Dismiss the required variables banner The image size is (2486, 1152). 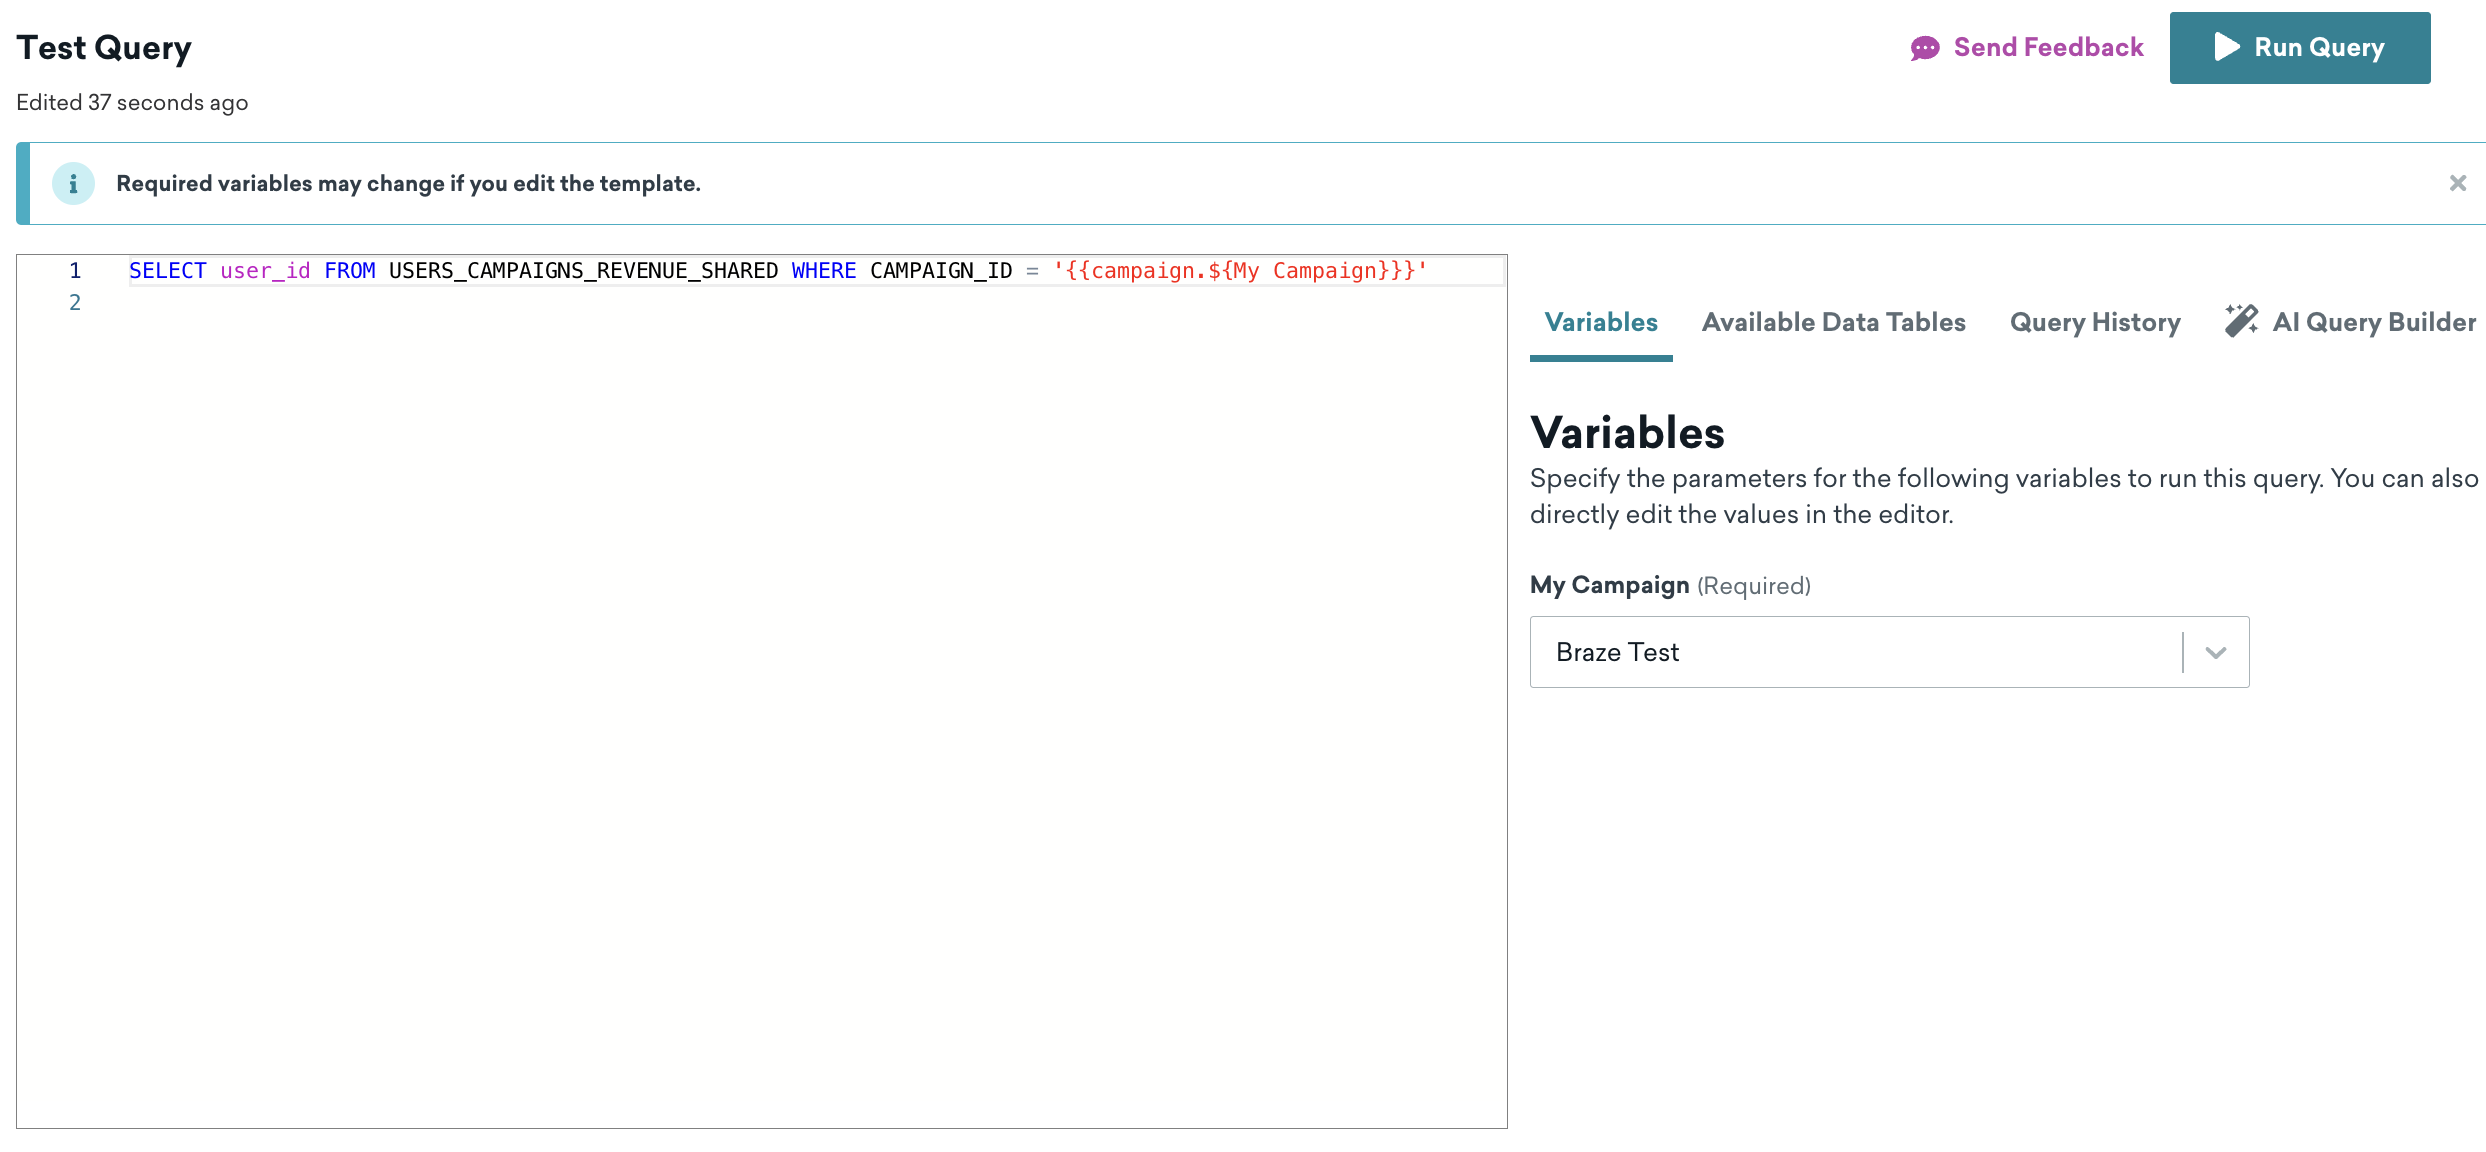click(x=2457, y=183)
